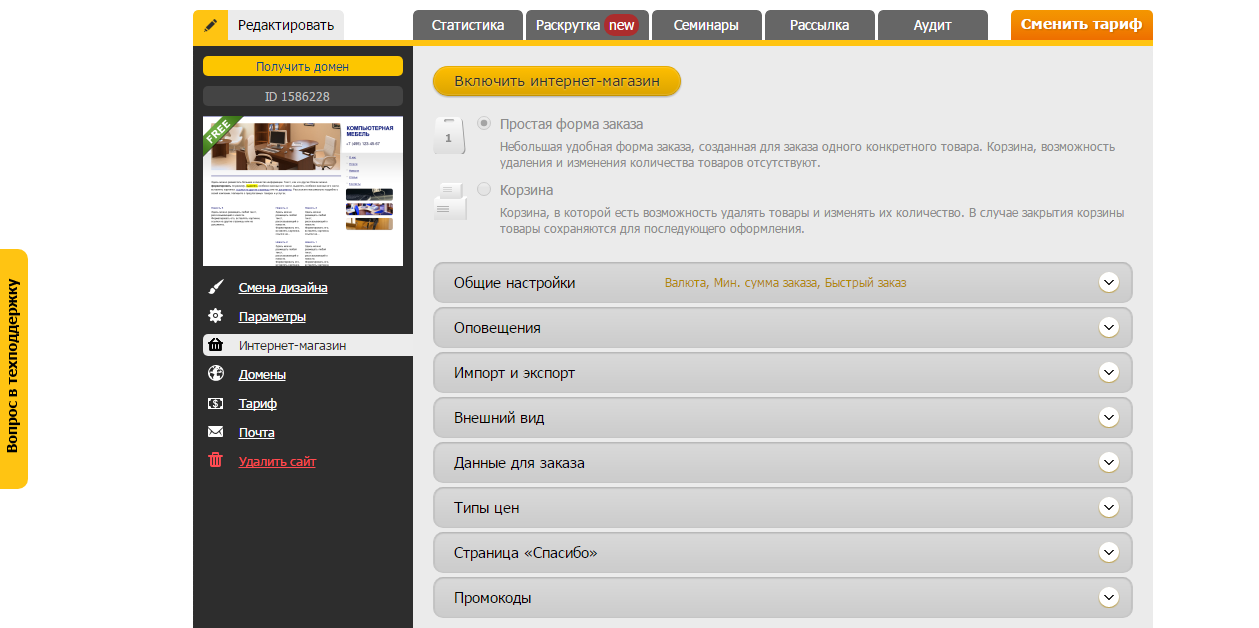The image size is (1259, 628).
Task: Click the price tag icon for simple order form
Action: (449, 135)
